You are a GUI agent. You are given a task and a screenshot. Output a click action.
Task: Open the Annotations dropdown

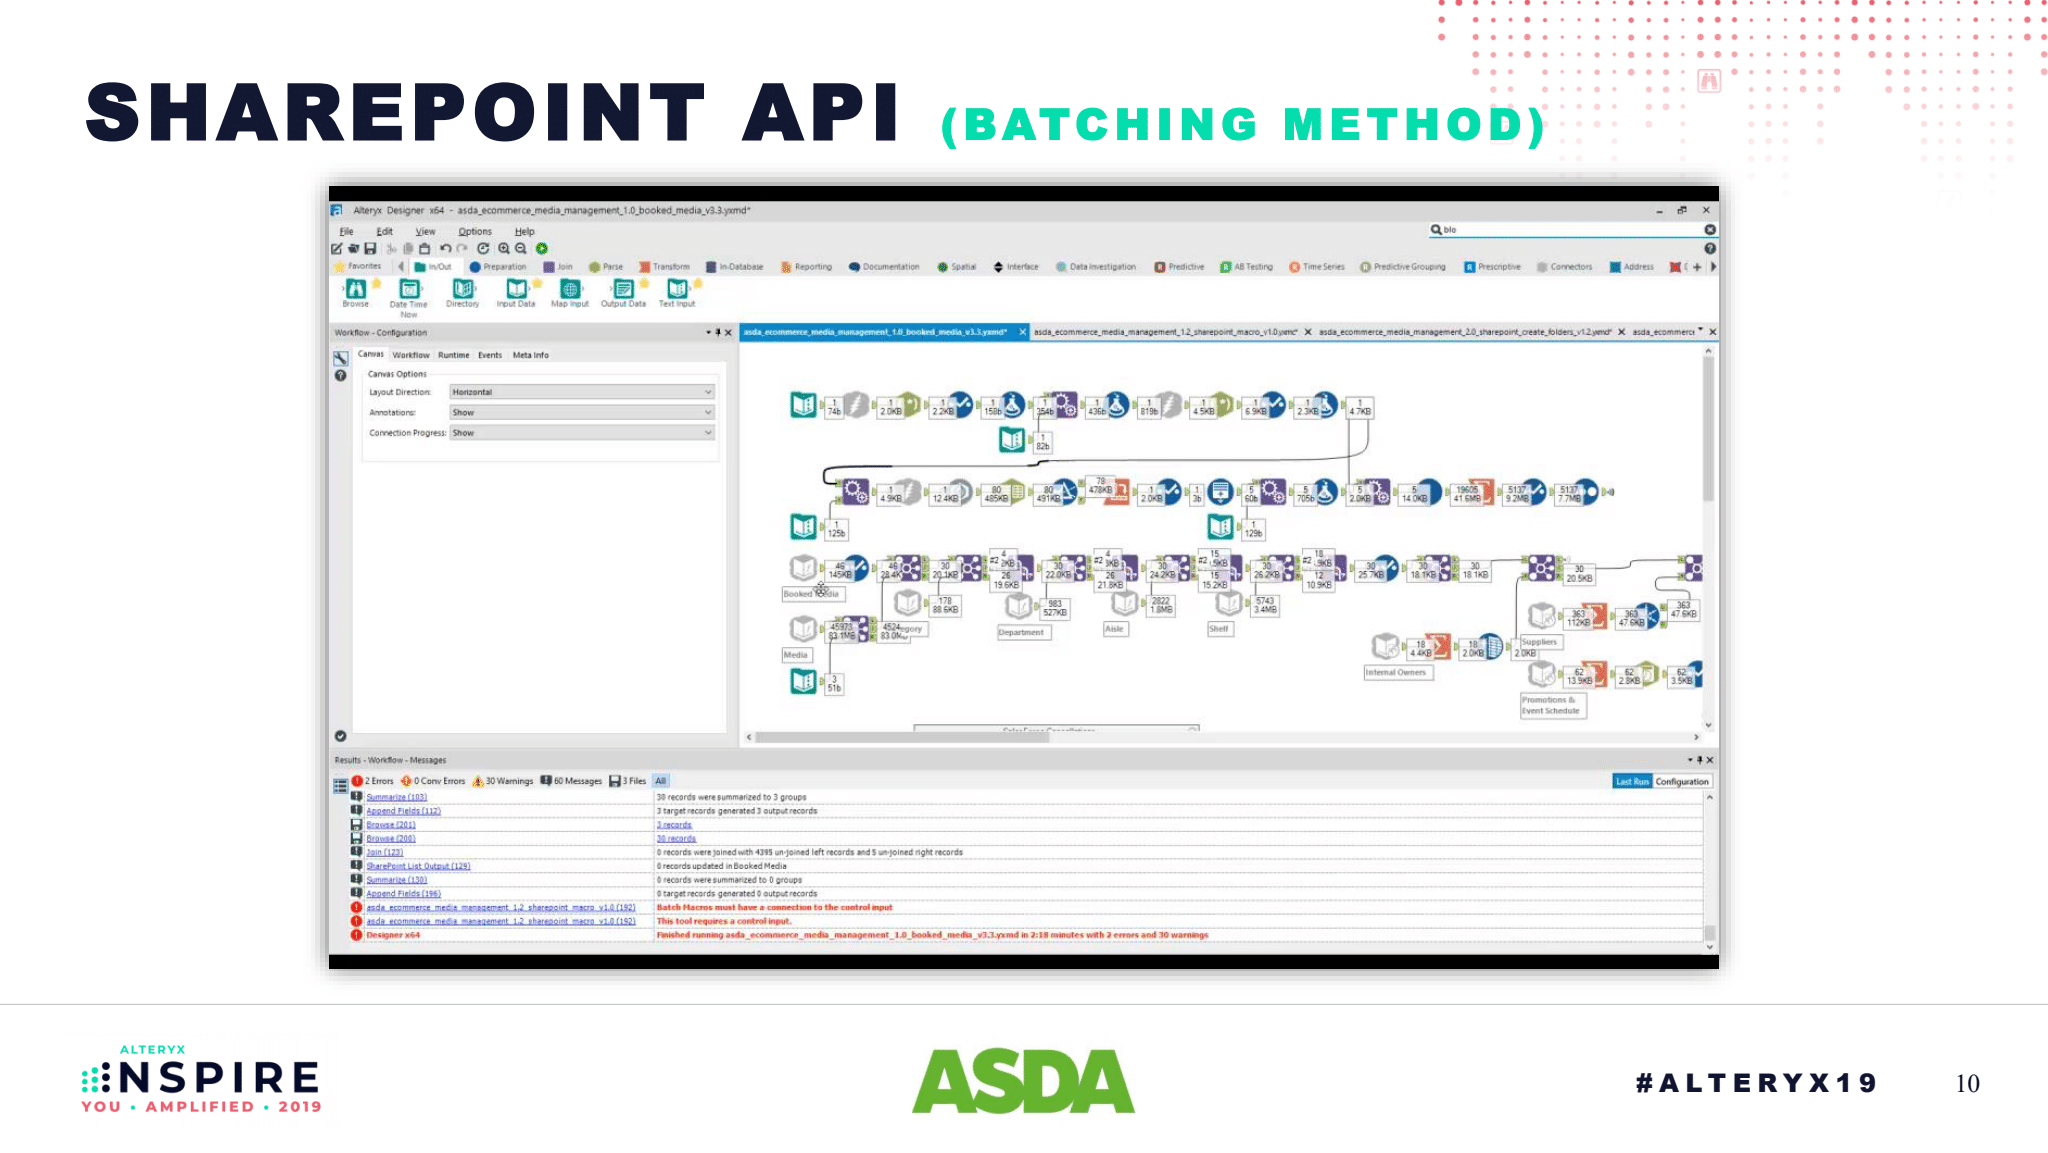[x=582, y=413]
